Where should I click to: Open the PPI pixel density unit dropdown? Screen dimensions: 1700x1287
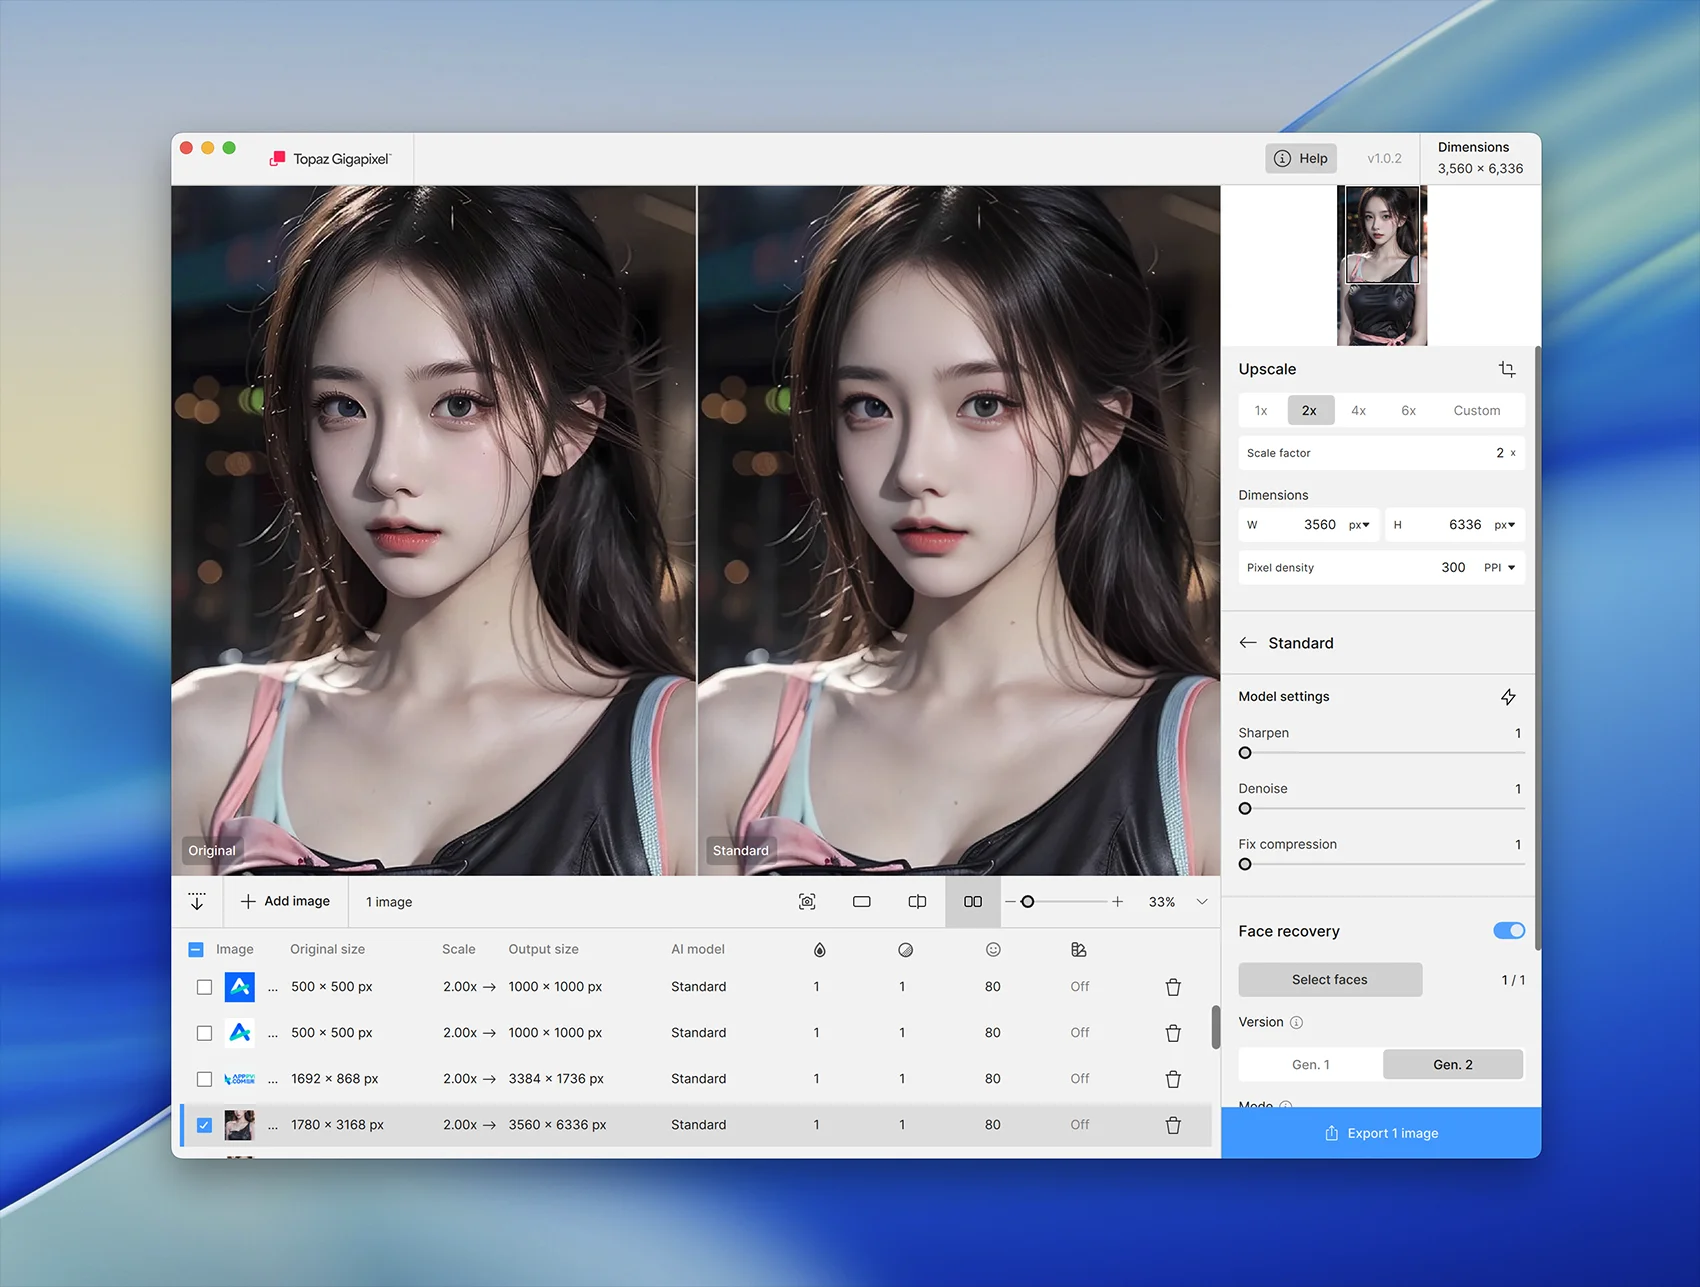(1499, 568)
